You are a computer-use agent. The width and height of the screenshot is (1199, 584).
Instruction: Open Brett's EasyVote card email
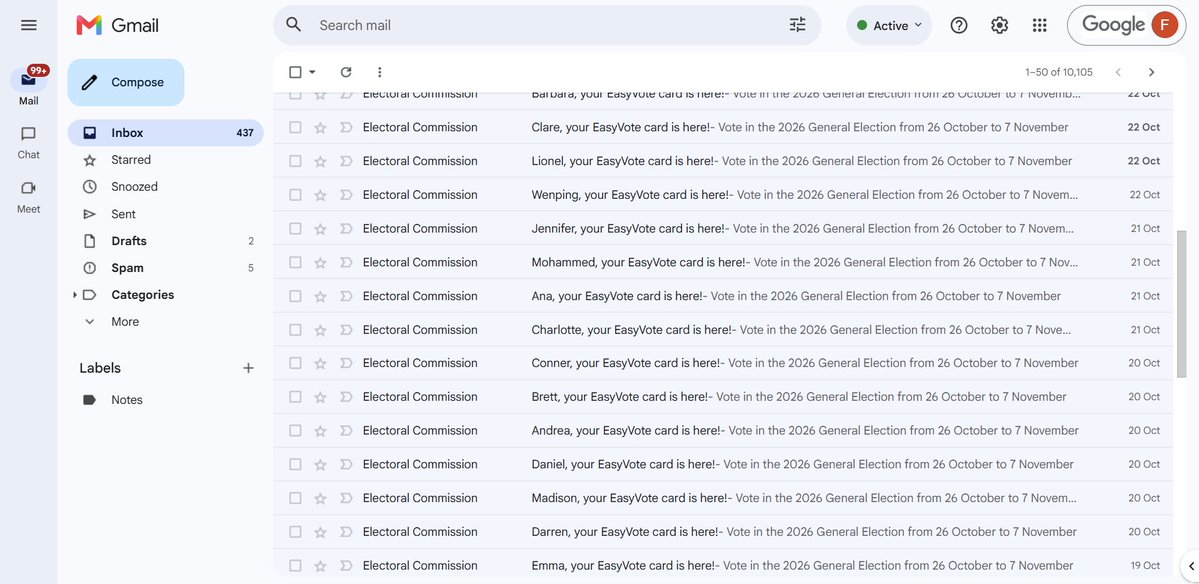click(723, 397)
